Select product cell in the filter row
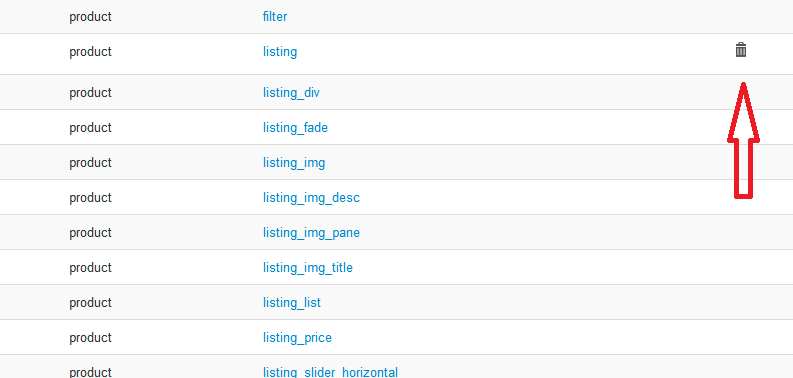793x378 pixels. pyautogui.click(x=90, y=17)
